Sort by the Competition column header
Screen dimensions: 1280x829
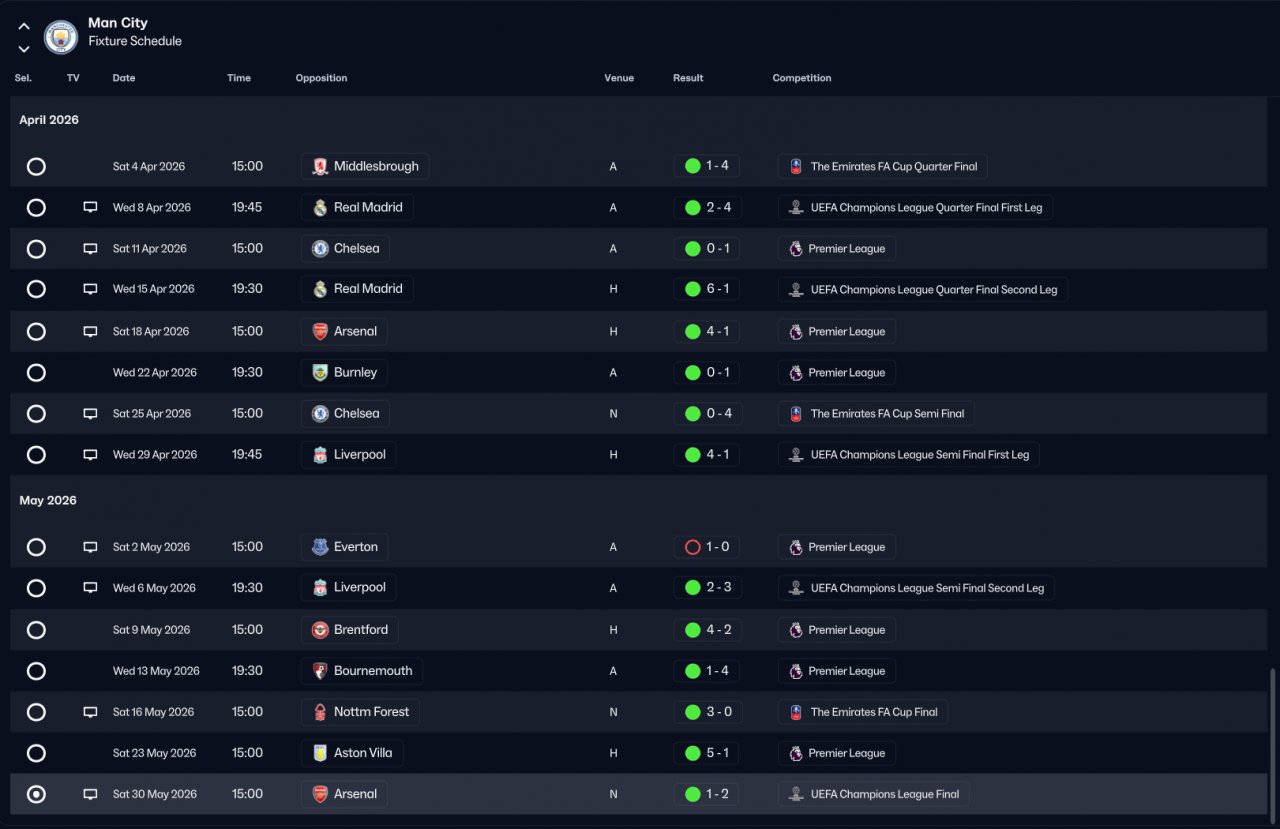802,78
